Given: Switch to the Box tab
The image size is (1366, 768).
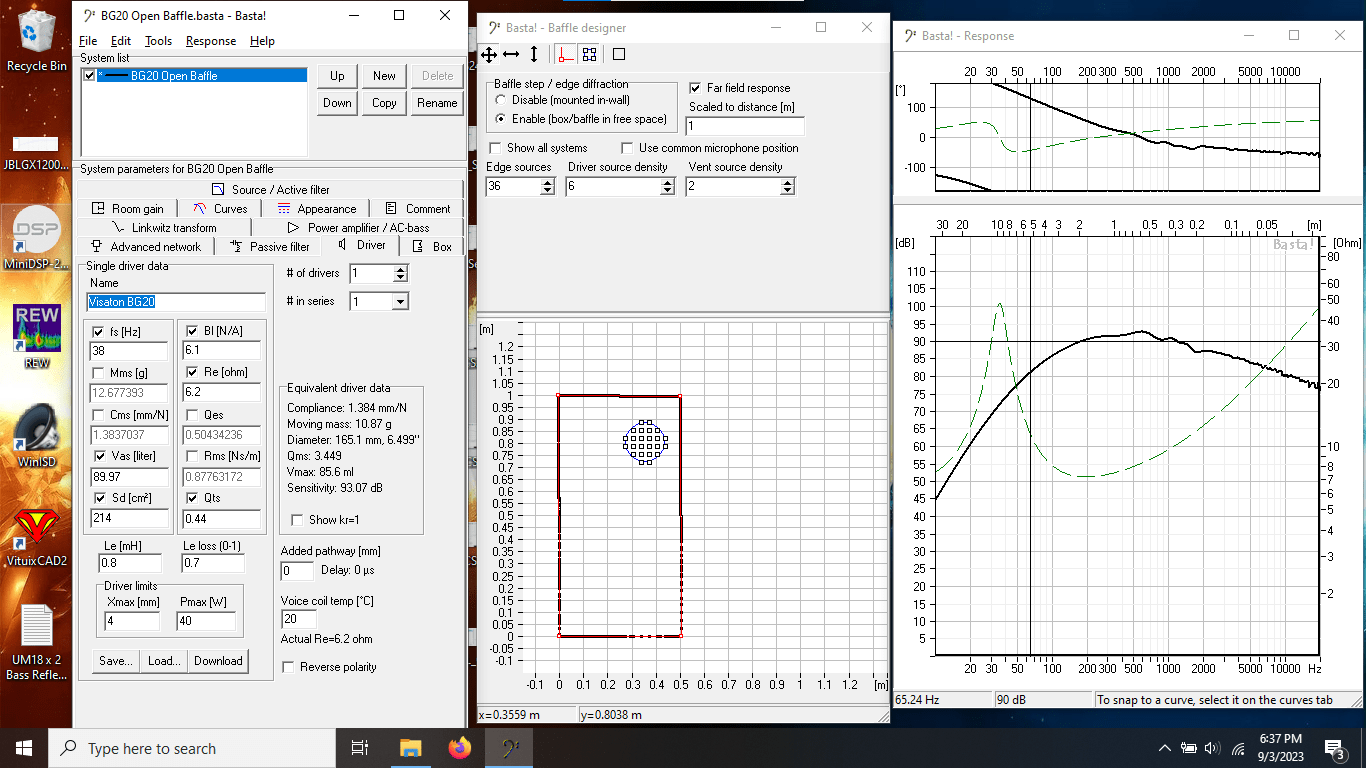Looking at the screenshot, I should (x=432, y=246).
